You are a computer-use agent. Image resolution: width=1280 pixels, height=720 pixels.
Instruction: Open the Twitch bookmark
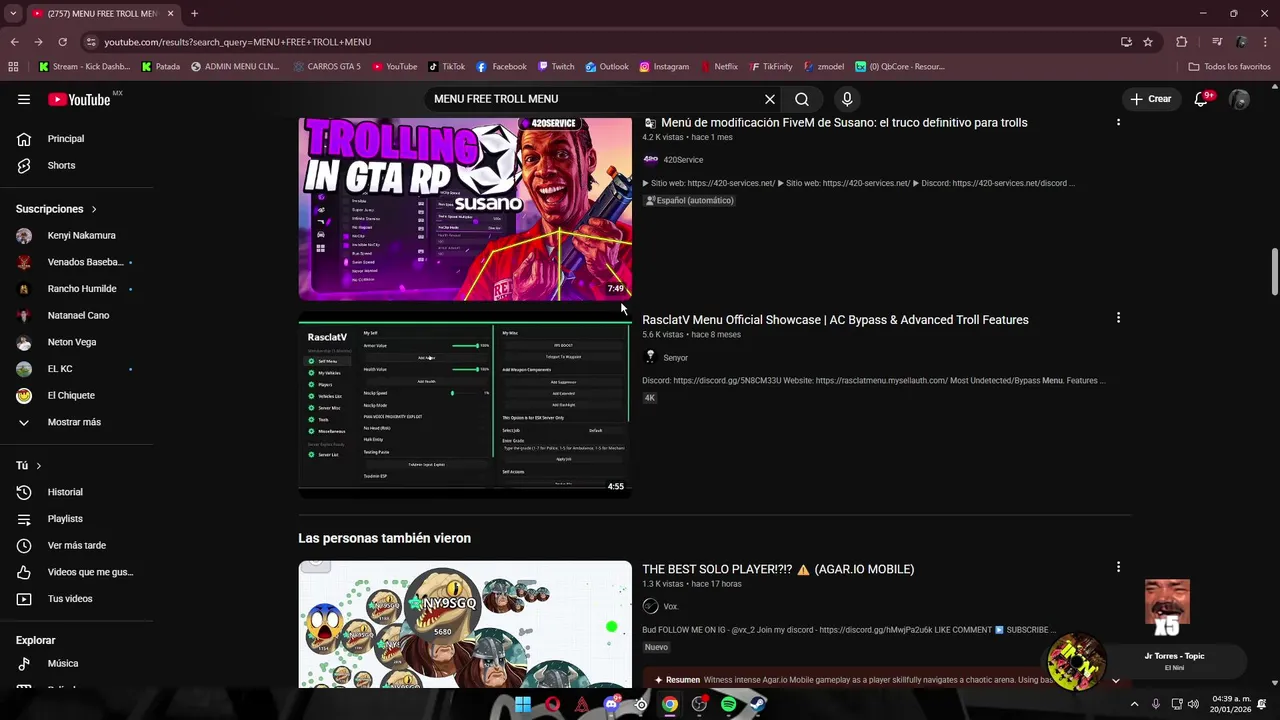(556, 67)
